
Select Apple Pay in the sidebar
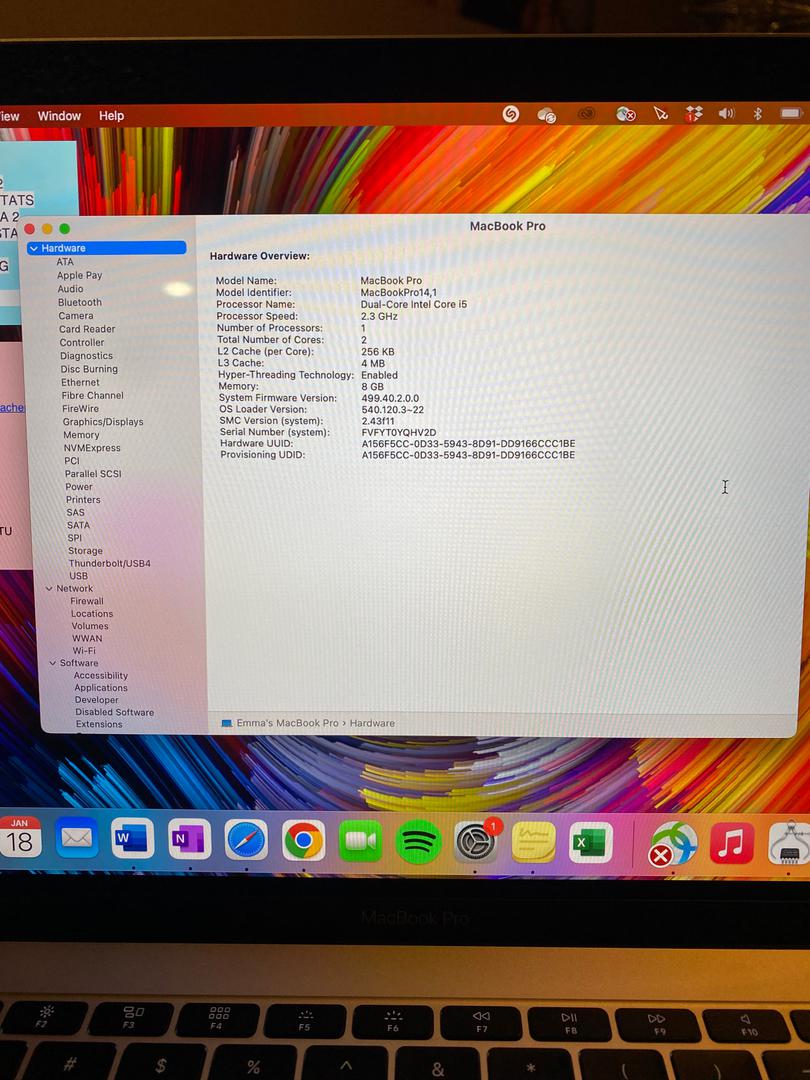coord(79,275)
